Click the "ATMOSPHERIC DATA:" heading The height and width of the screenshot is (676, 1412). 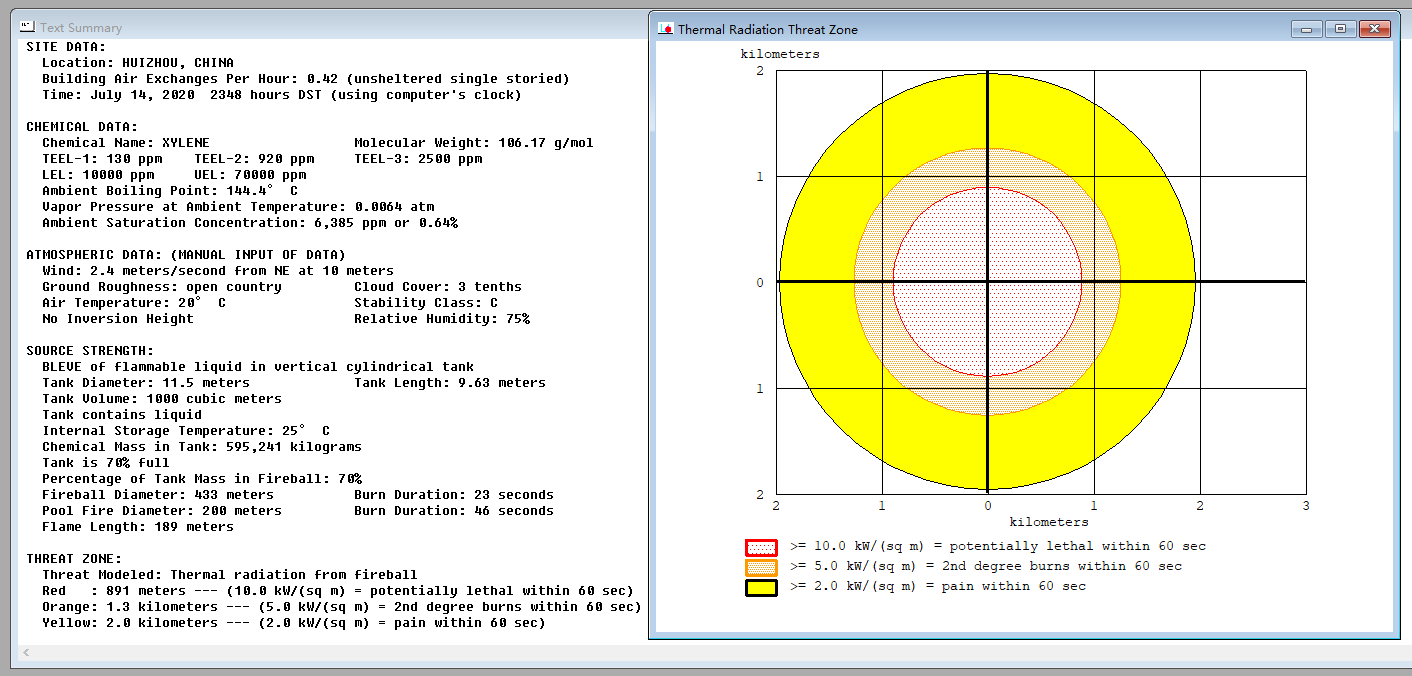coord(186,255)
